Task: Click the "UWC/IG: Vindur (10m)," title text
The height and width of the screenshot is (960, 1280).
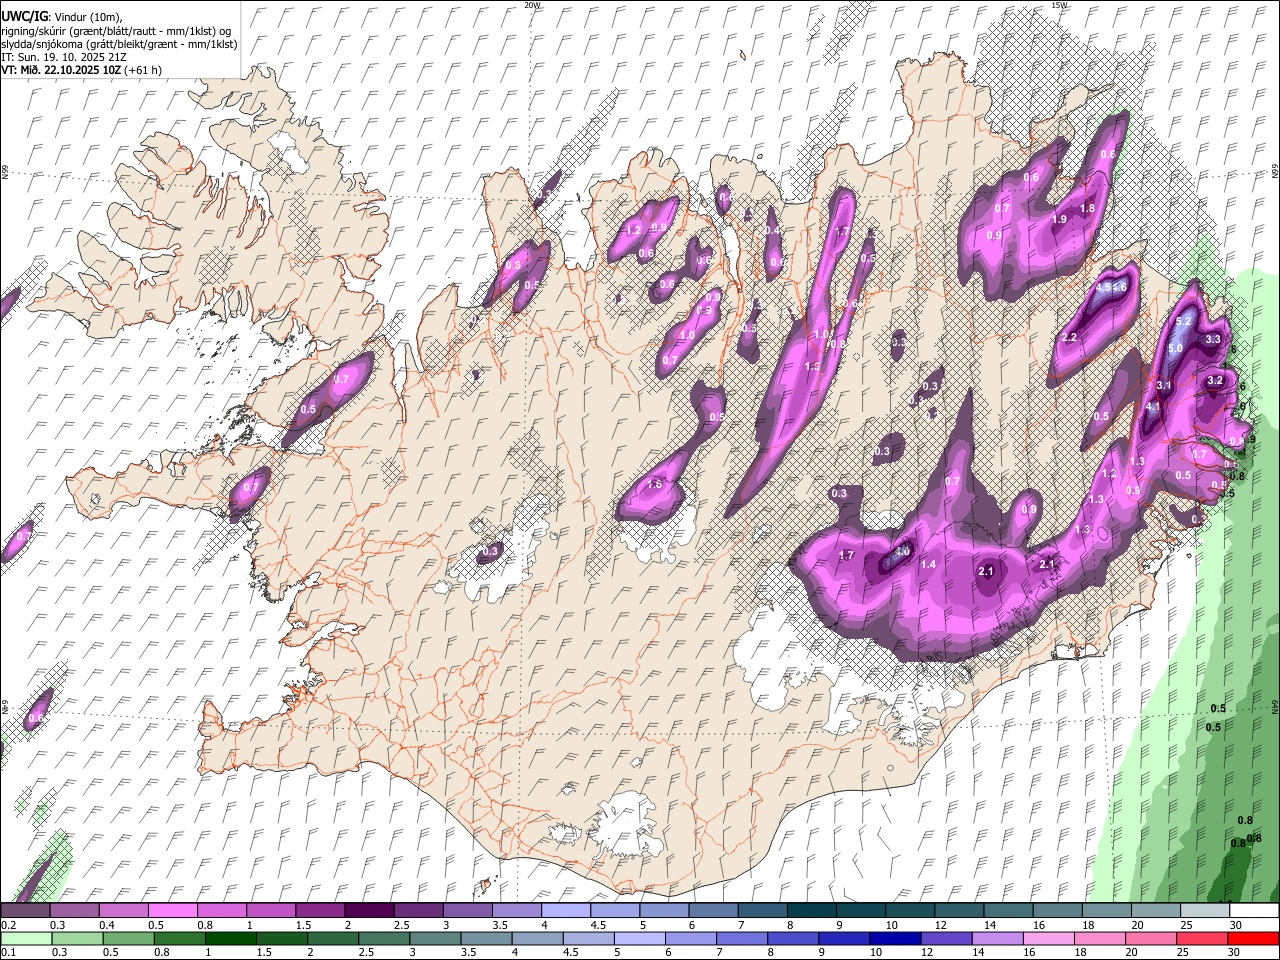Action: [61, 17]
